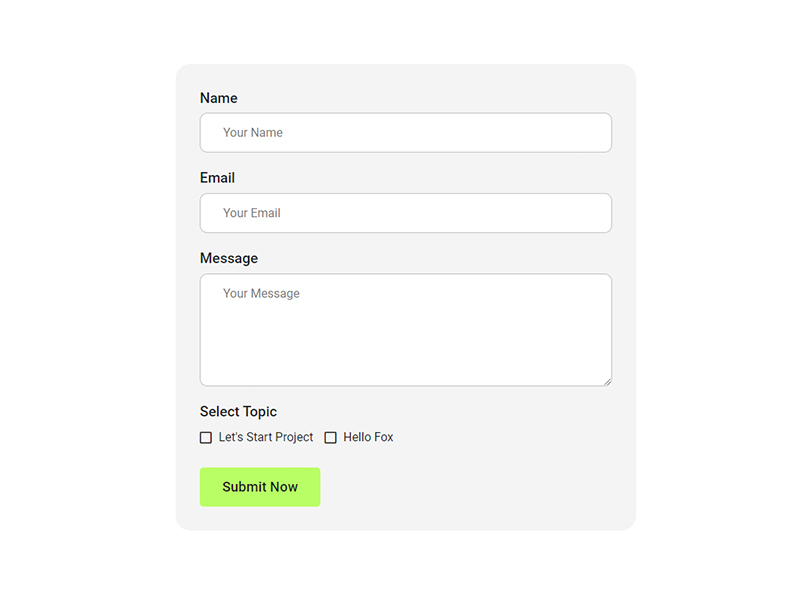The height and width of the screenshot is (600, 800).
Task: Enable the Hello Fox checkbox
Action: [331, 438]
